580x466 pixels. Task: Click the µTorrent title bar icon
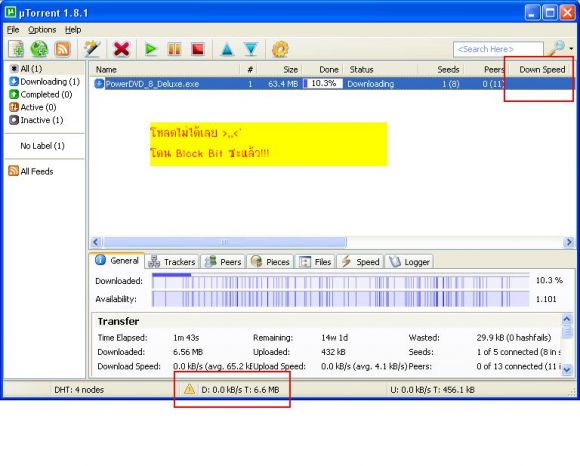pyautogui.click(x=10, y=13)
